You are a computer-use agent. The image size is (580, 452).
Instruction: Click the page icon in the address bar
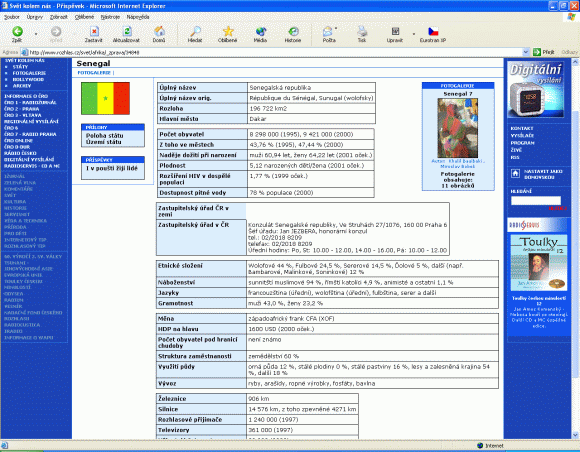[24, 52]
